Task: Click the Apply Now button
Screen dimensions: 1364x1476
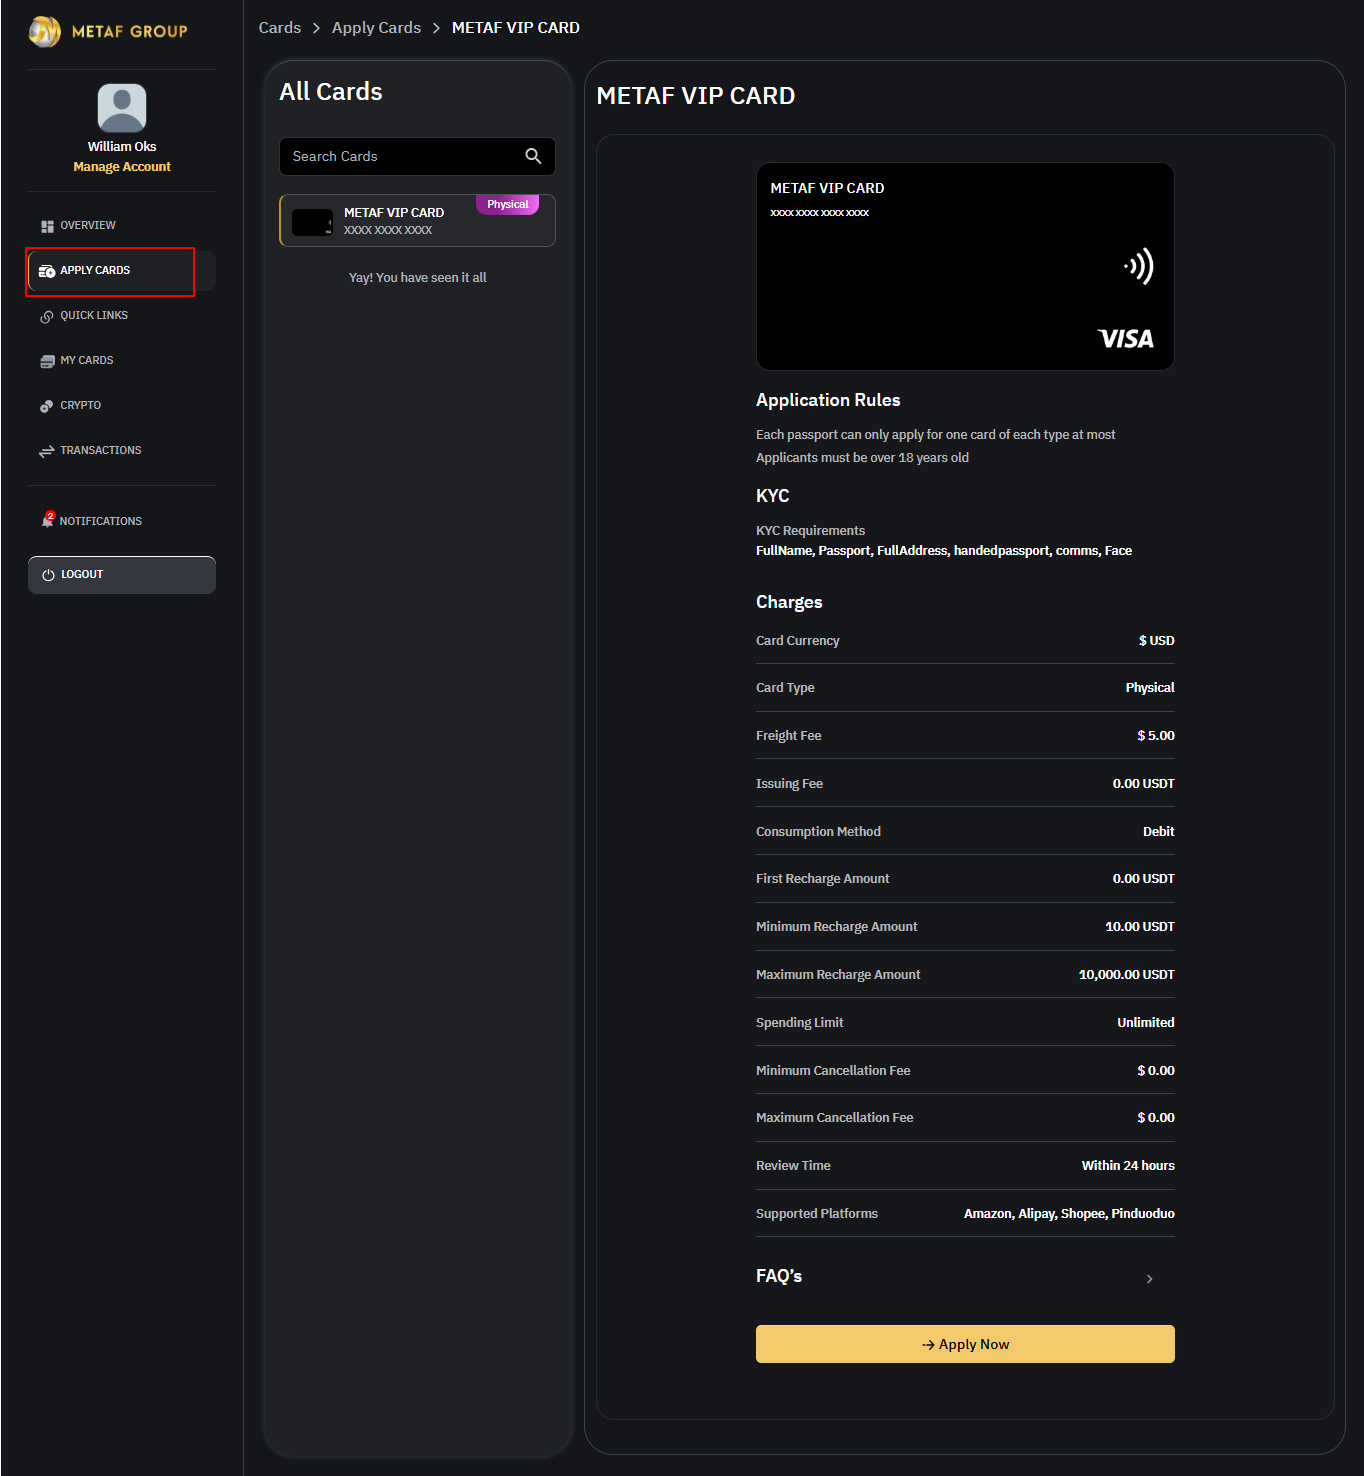Action: click(x=965, y=1344)
